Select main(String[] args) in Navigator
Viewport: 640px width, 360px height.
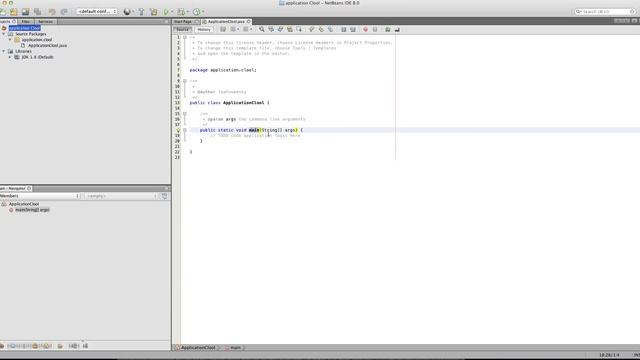[x=32, y=209]
